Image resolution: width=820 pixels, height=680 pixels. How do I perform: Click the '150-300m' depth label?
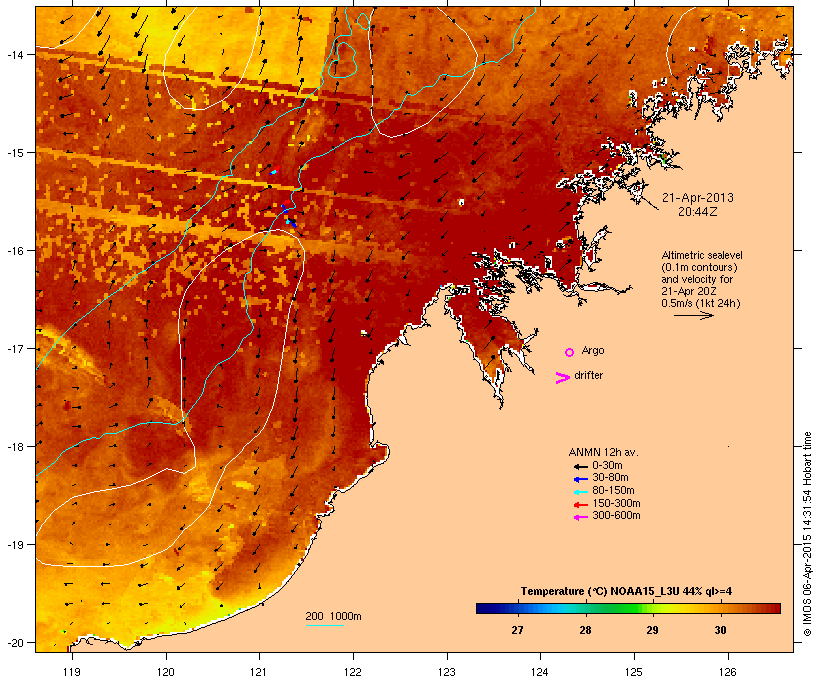[x=616, y=503]
